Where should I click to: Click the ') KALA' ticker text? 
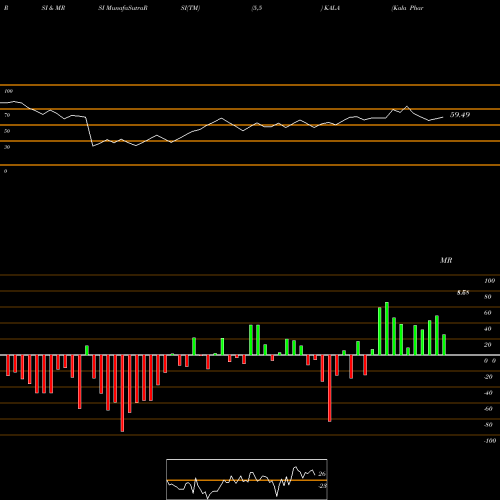(330, 8)
